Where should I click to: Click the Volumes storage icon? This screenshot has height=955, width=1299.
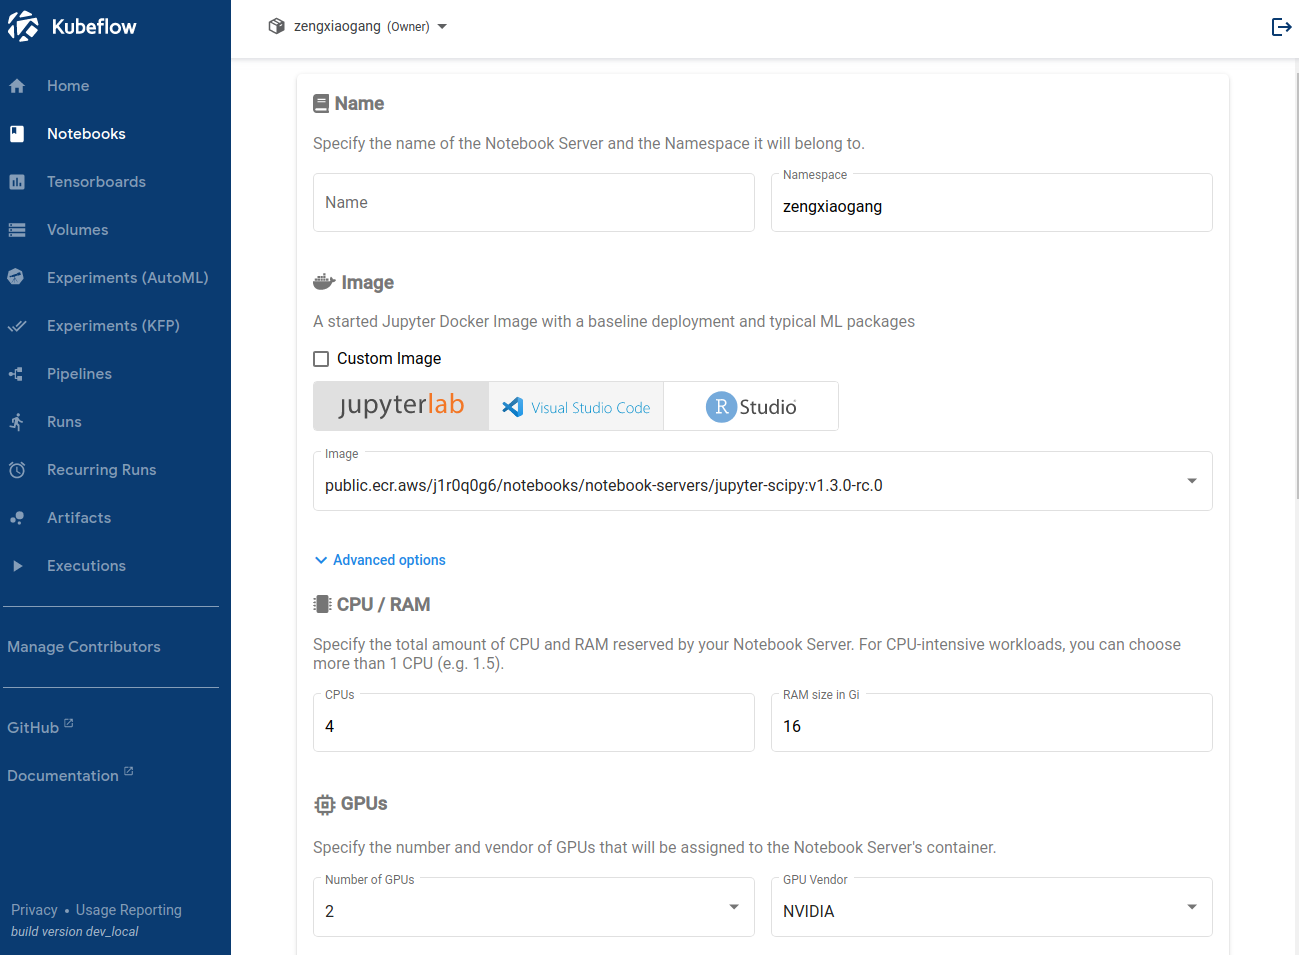[x=17, y=230]
